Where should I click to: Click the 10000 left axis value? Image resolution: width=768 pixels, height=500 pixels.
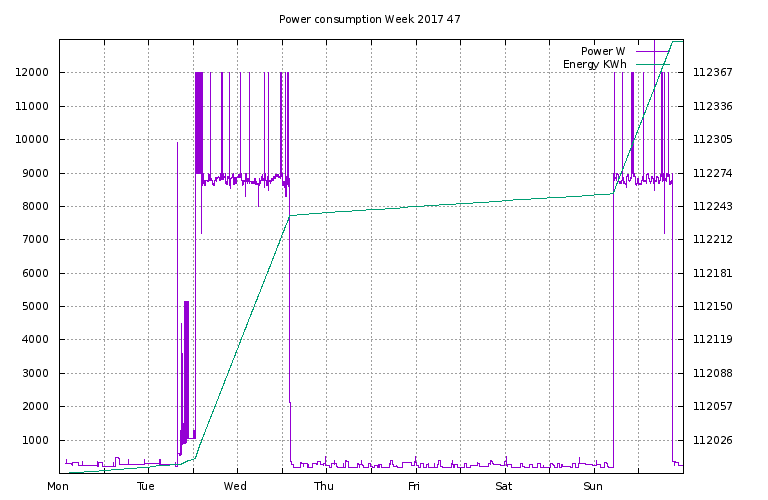[x=32, y=140]
